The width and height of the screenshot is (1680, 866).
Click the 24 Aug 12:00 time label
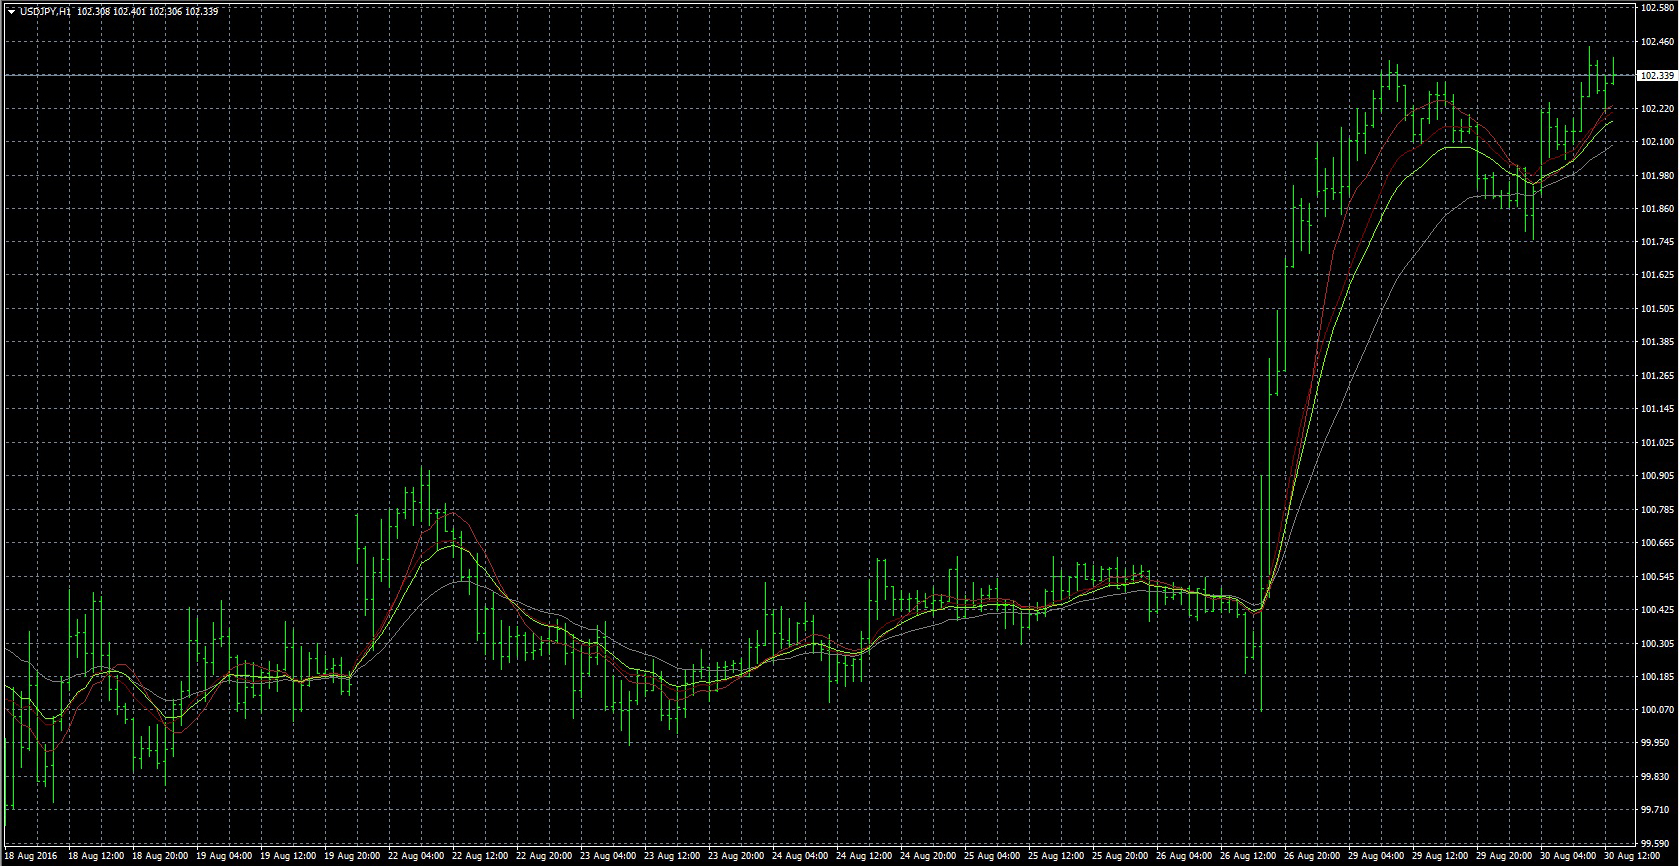864,857
